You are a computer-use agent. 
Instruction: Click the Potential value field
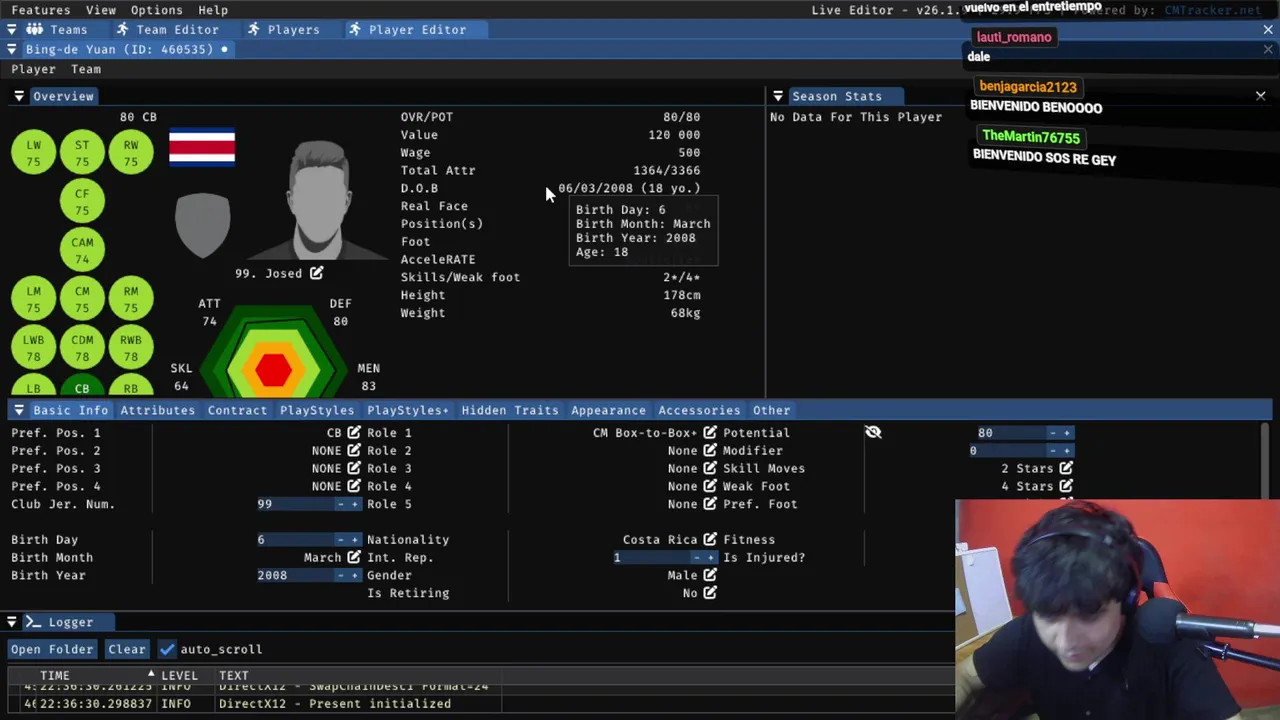click(x=1008, y=433)
